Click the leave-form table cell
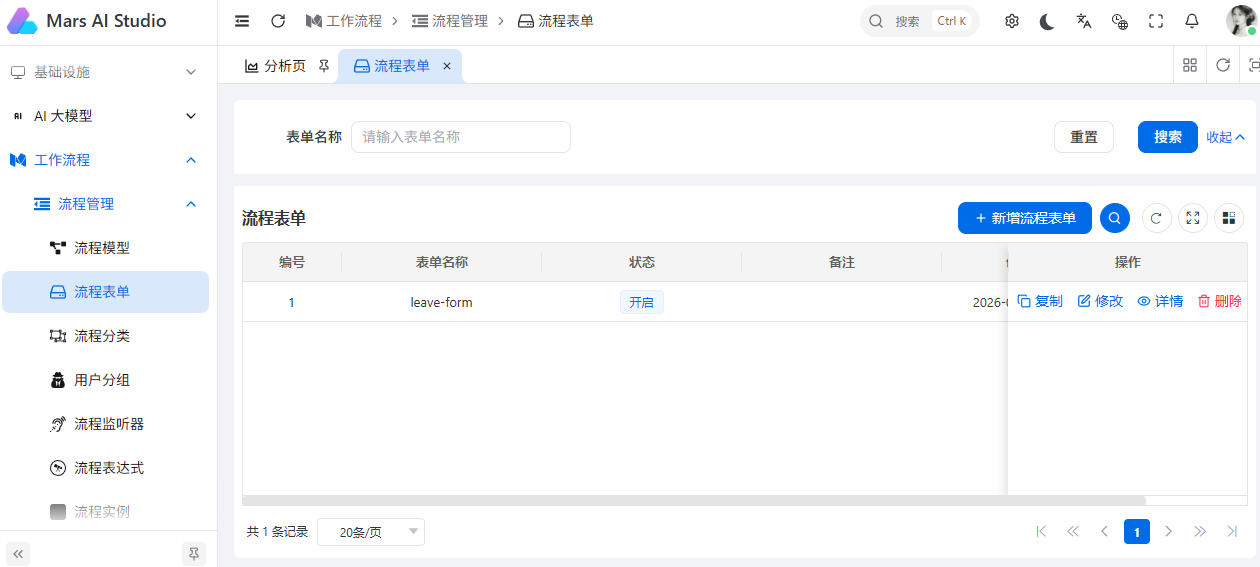The image size is (1260, 567). point(442,302)
